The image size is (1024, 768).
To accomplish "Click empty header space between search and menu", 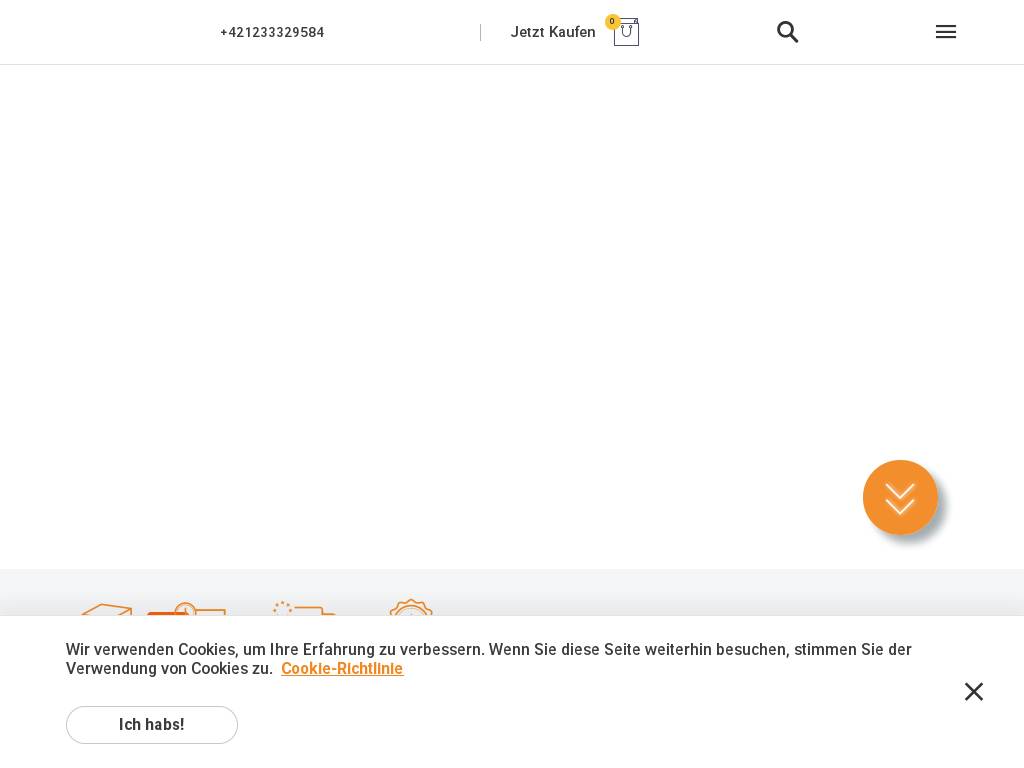I will 868,32.
